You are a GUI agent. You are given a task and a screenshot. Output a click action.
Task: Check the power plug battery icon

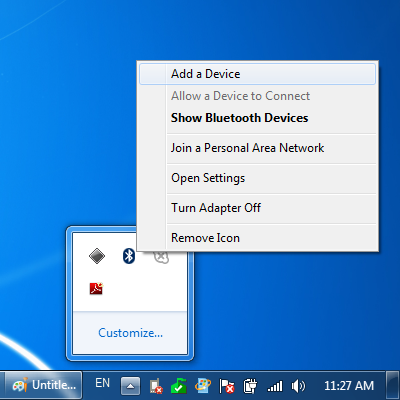pos(250,386)
